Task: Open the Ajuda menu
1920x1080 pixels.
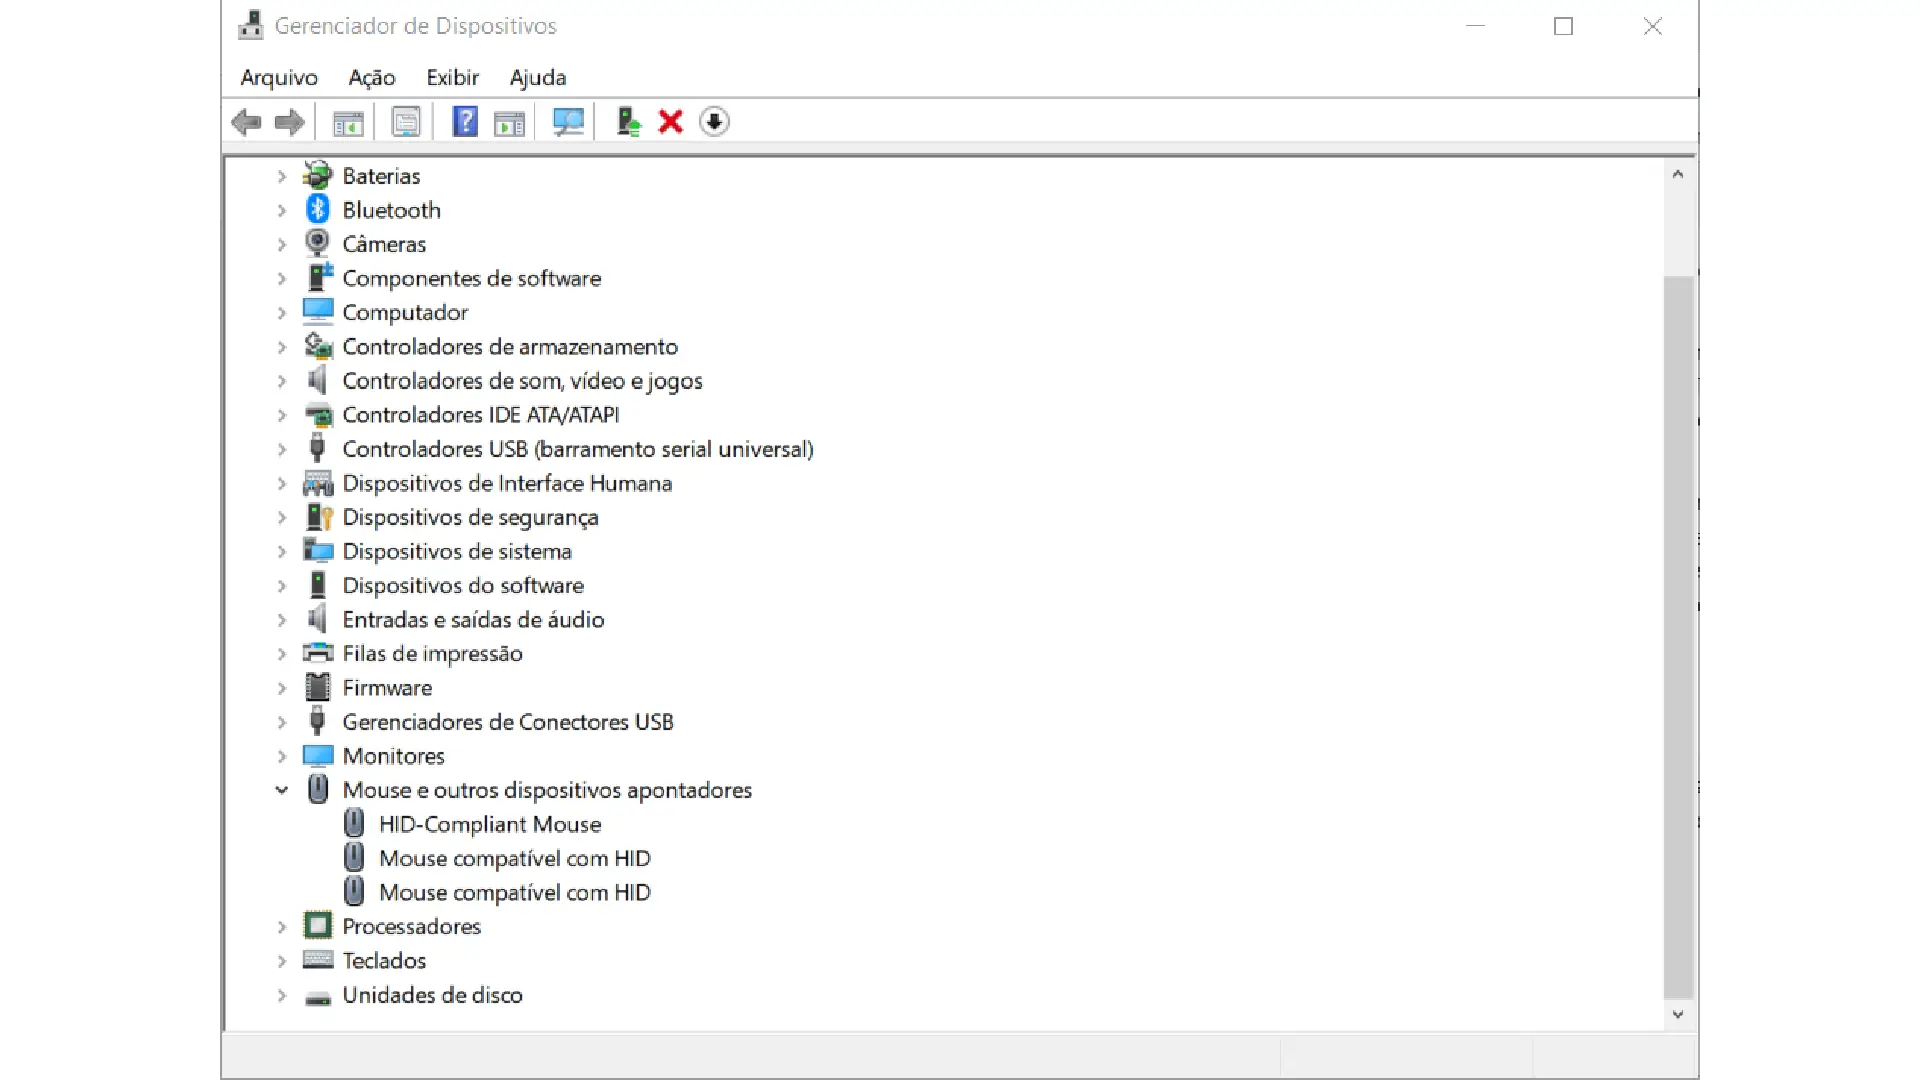Action: coord(538,77)
